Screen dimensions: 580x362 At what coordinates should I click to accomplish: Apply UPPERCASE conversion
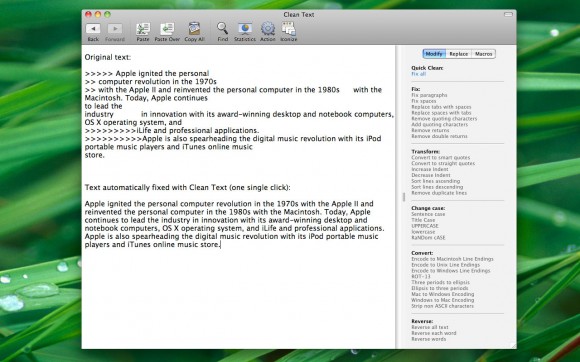coord(425,226)
